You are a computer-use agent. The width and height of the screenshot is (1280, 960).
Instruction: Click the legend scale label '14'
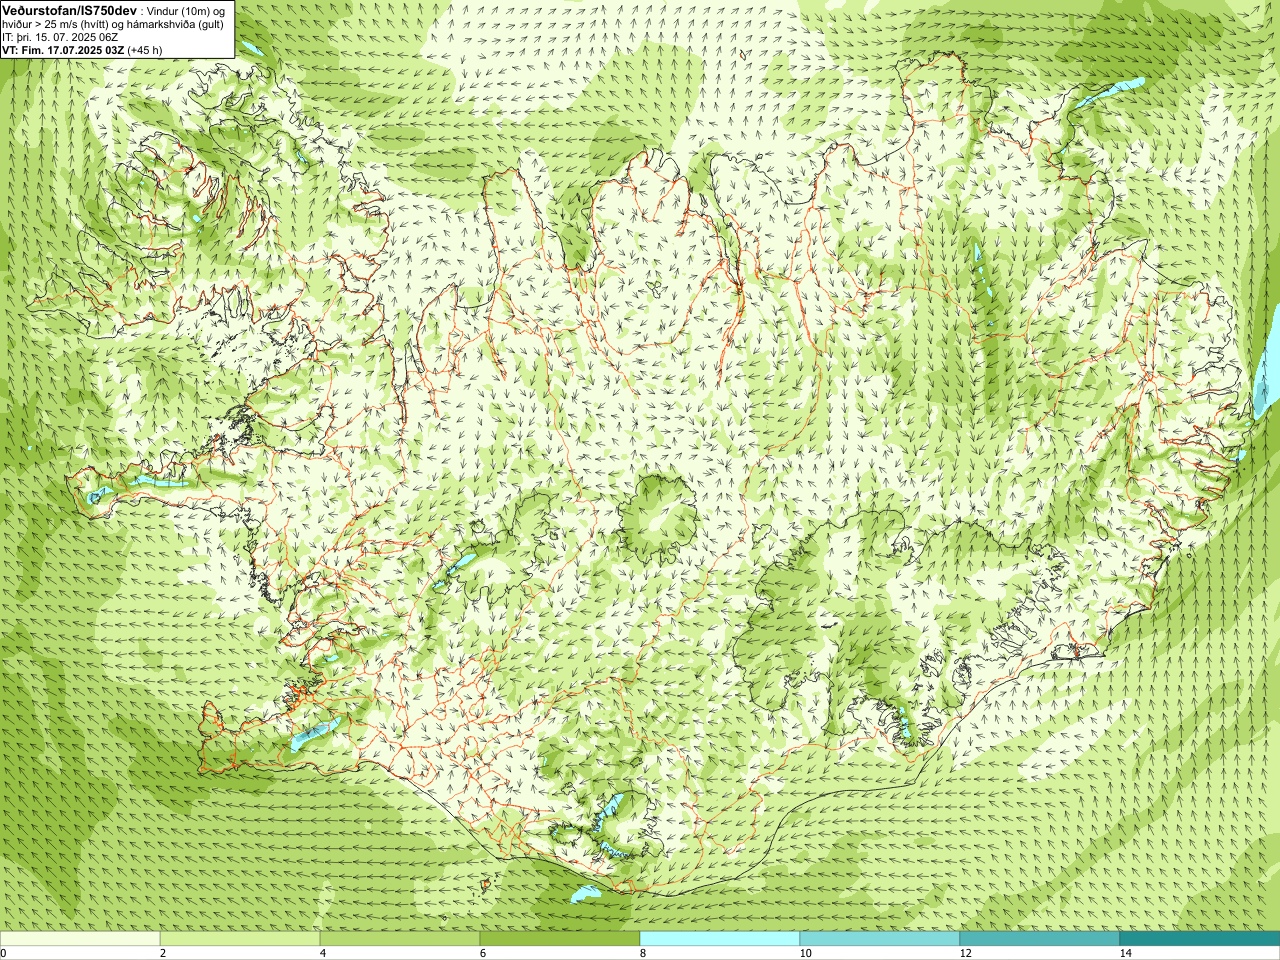1125,953
